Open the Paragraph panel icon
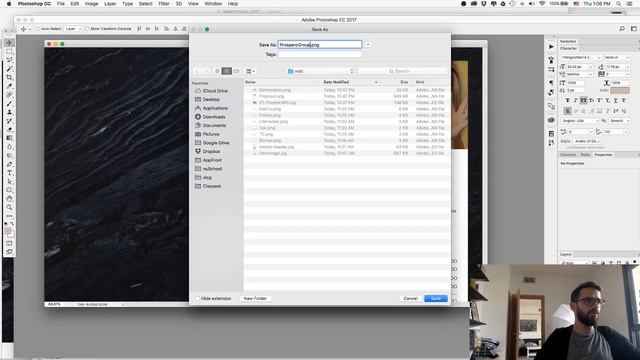Viewport: 640px width, 360px height. (551, 83)
